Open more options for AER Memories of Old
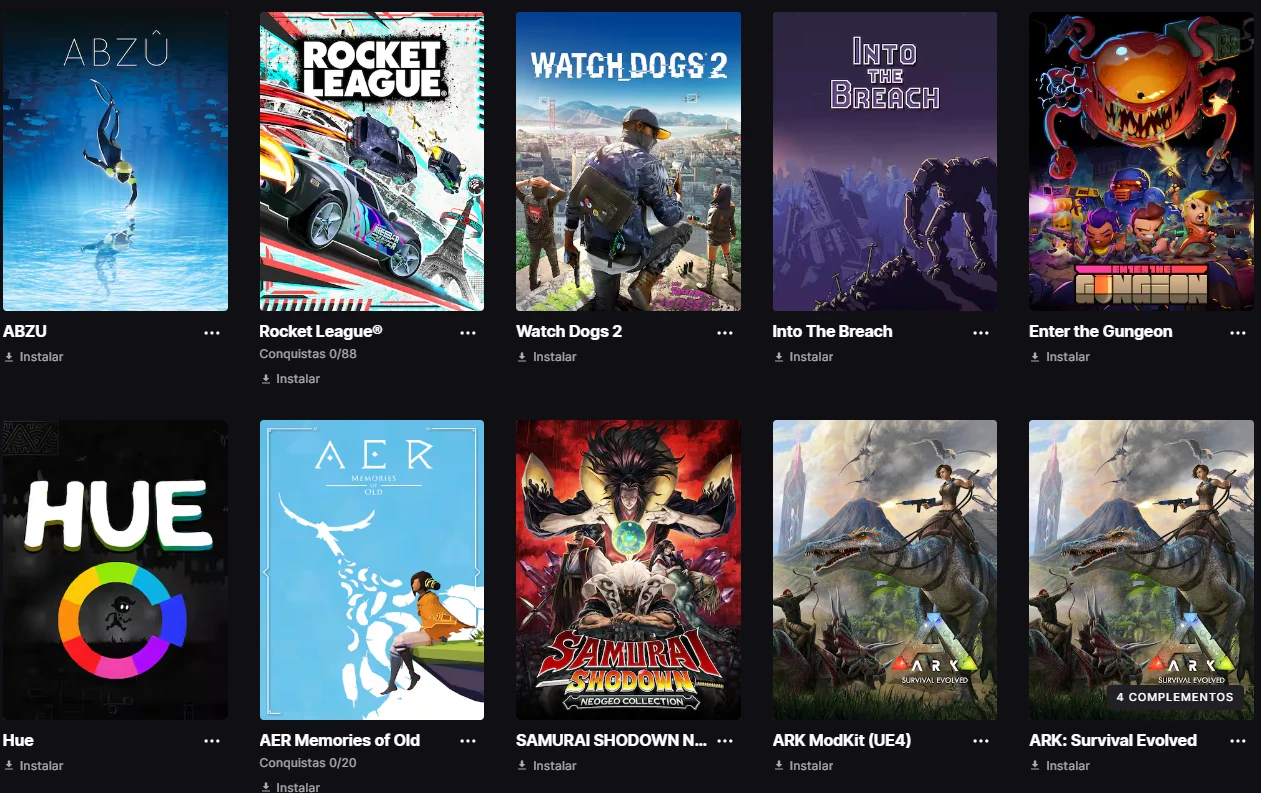 (x=468, y=741)
